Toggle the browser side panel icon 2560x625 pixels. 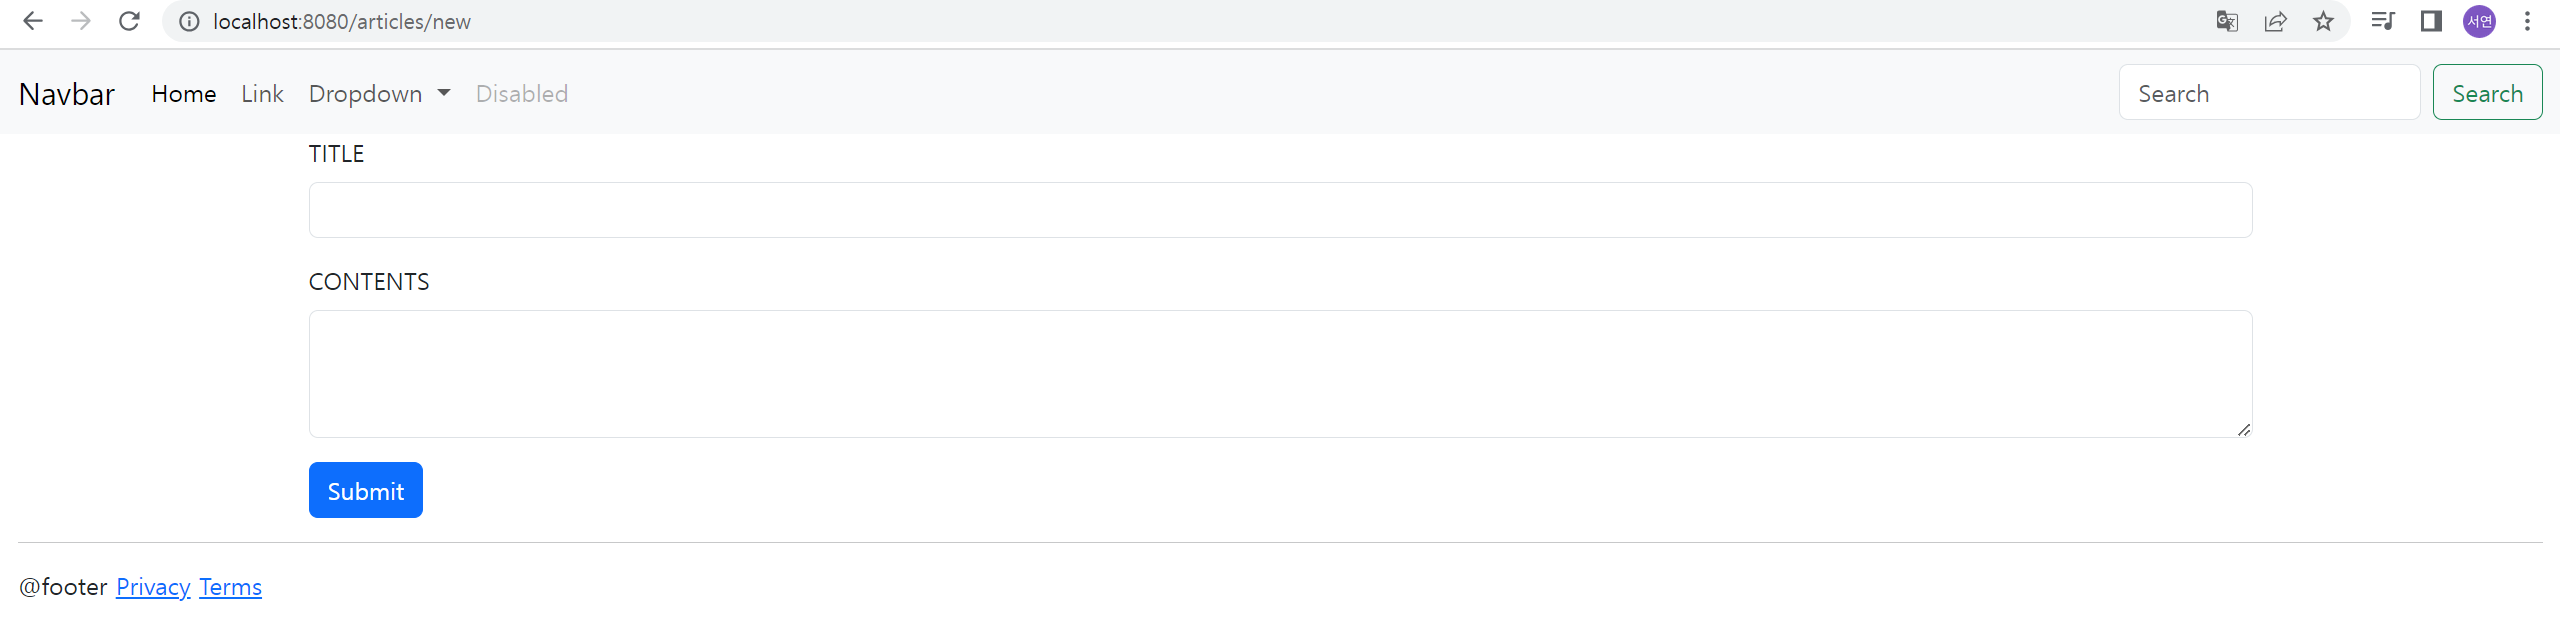[2431, 21]
